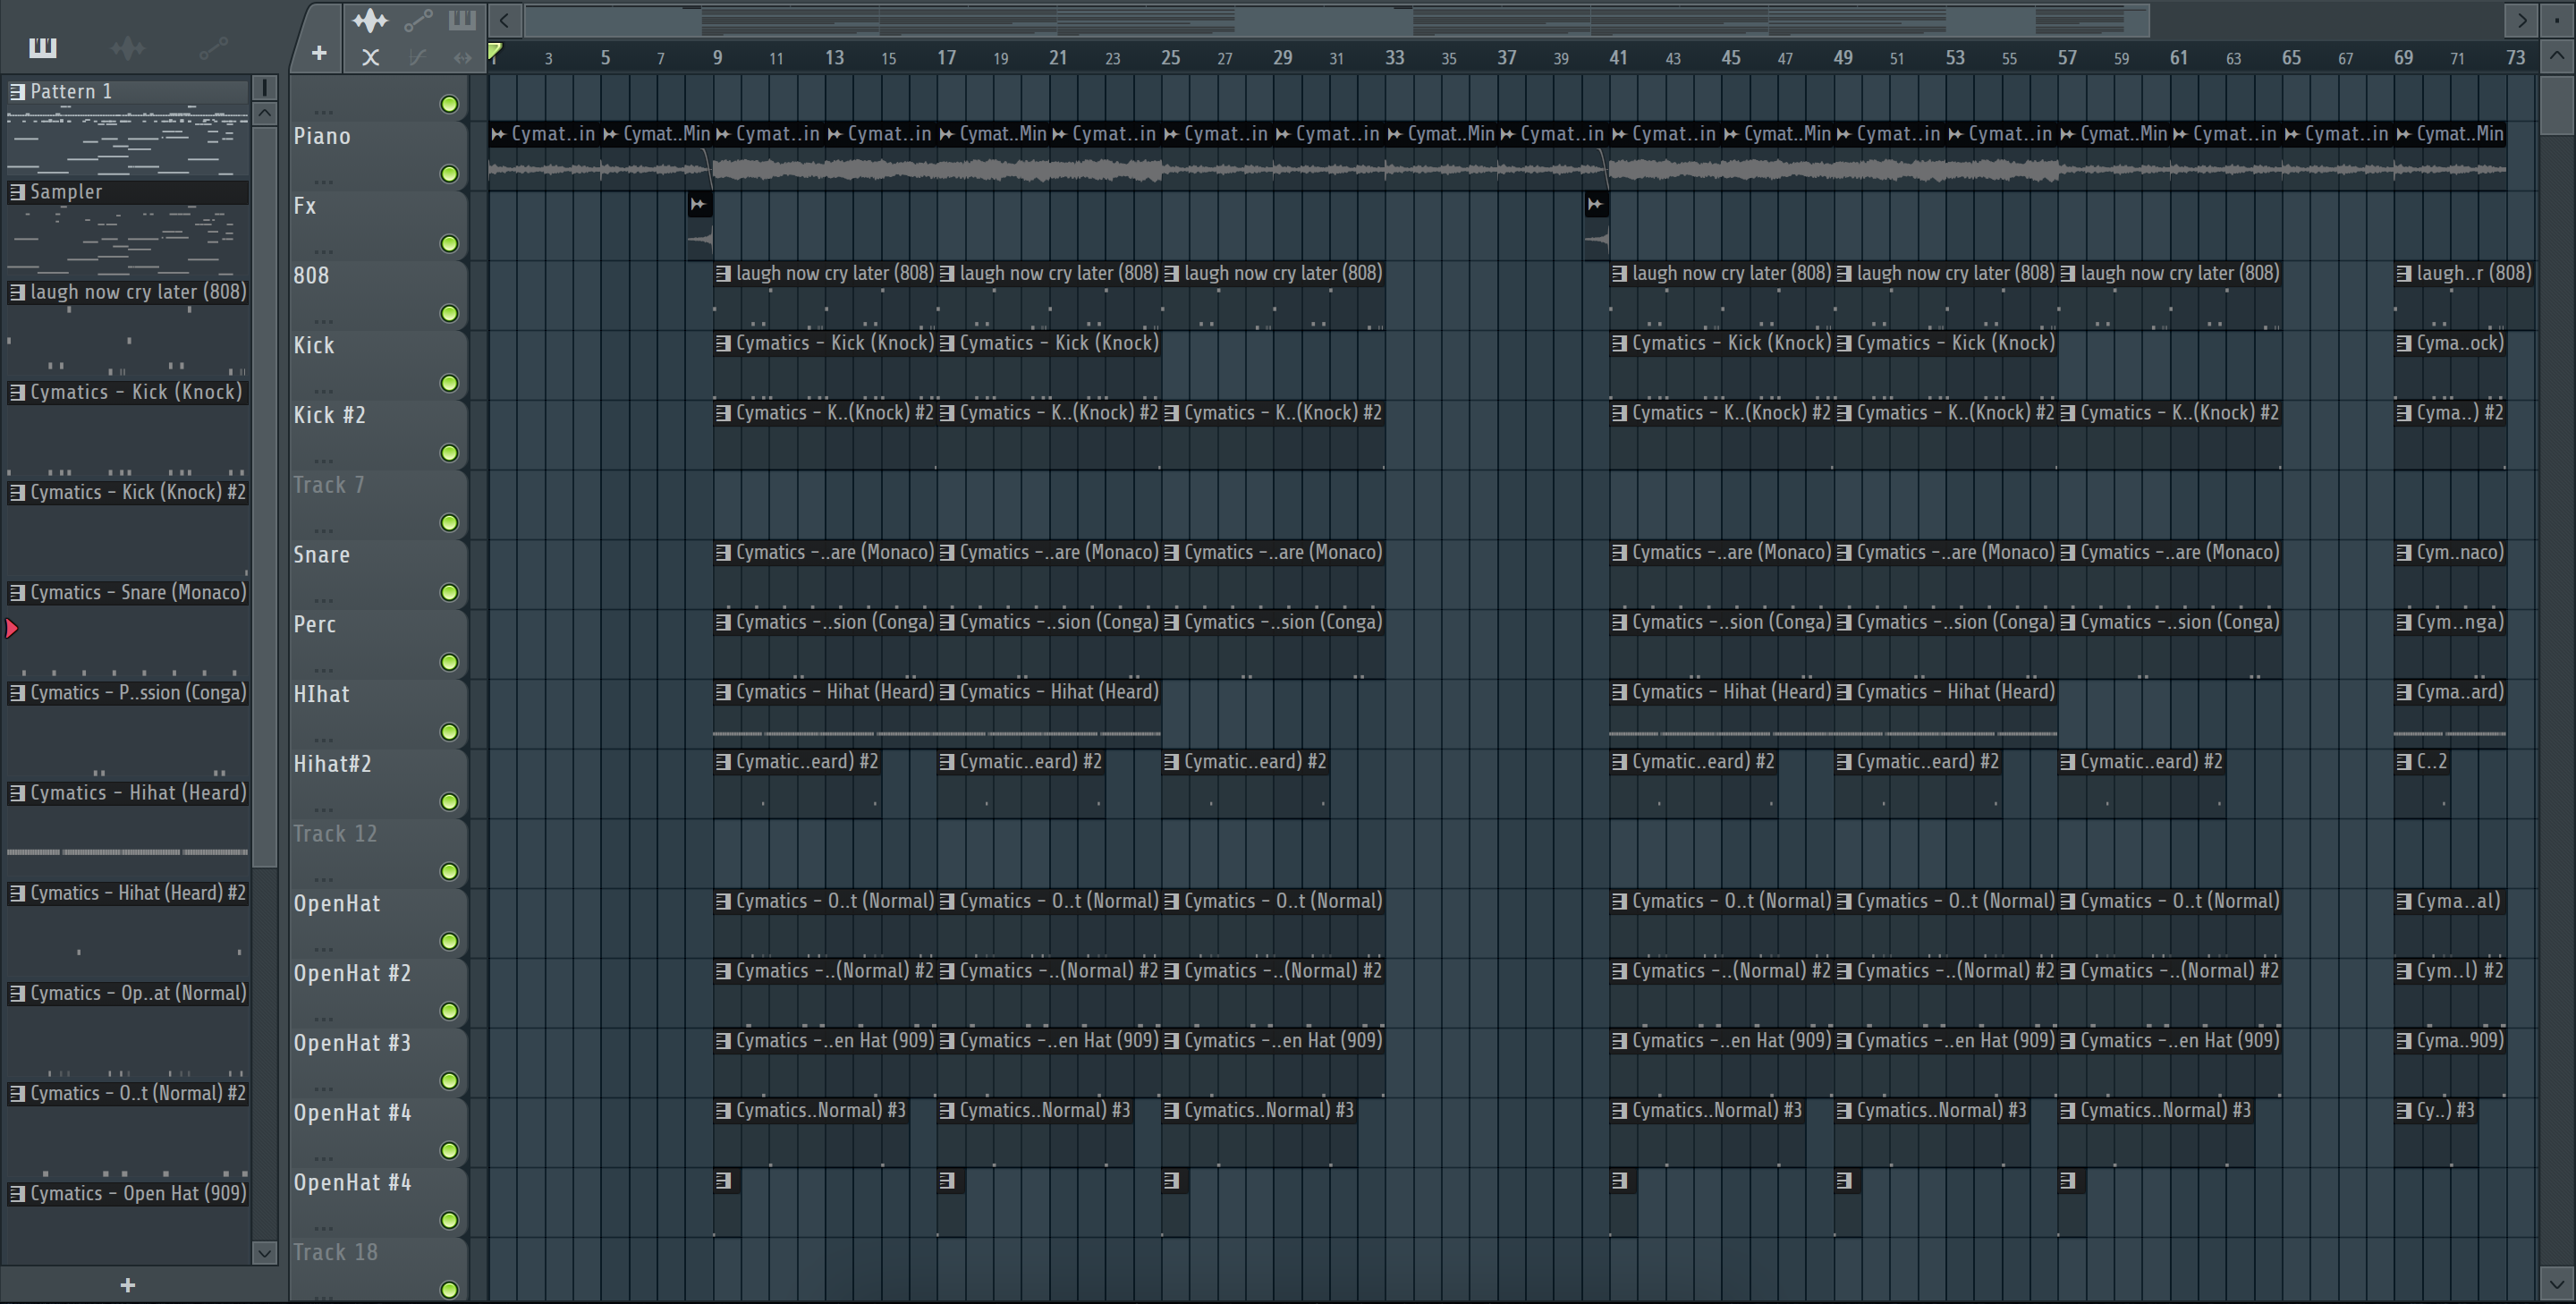2576x1304 pixels.
Task: Select the audio clip focus waveform icon
Action: point(370,20)
